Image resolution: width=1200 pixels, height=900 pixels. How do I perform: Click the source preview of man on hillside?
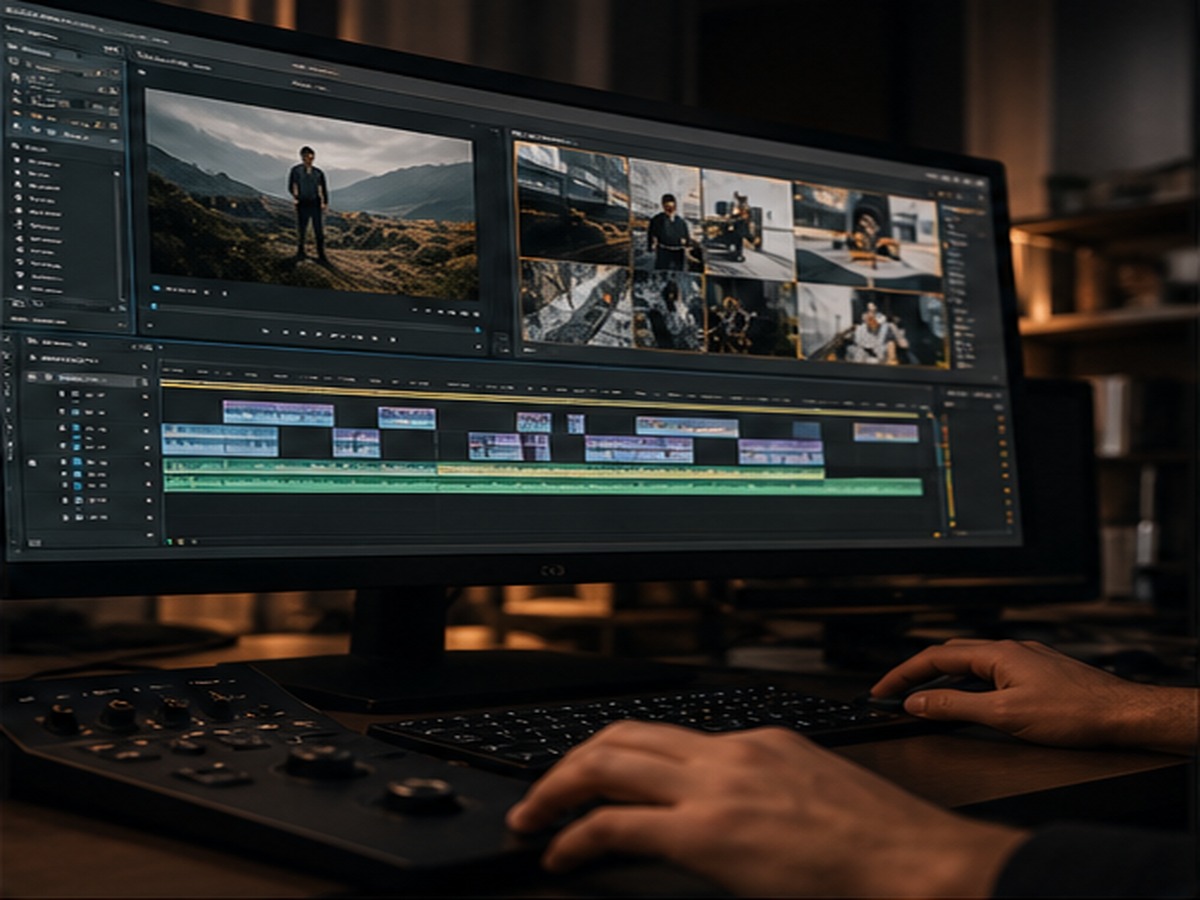click(x=311, y=195)
